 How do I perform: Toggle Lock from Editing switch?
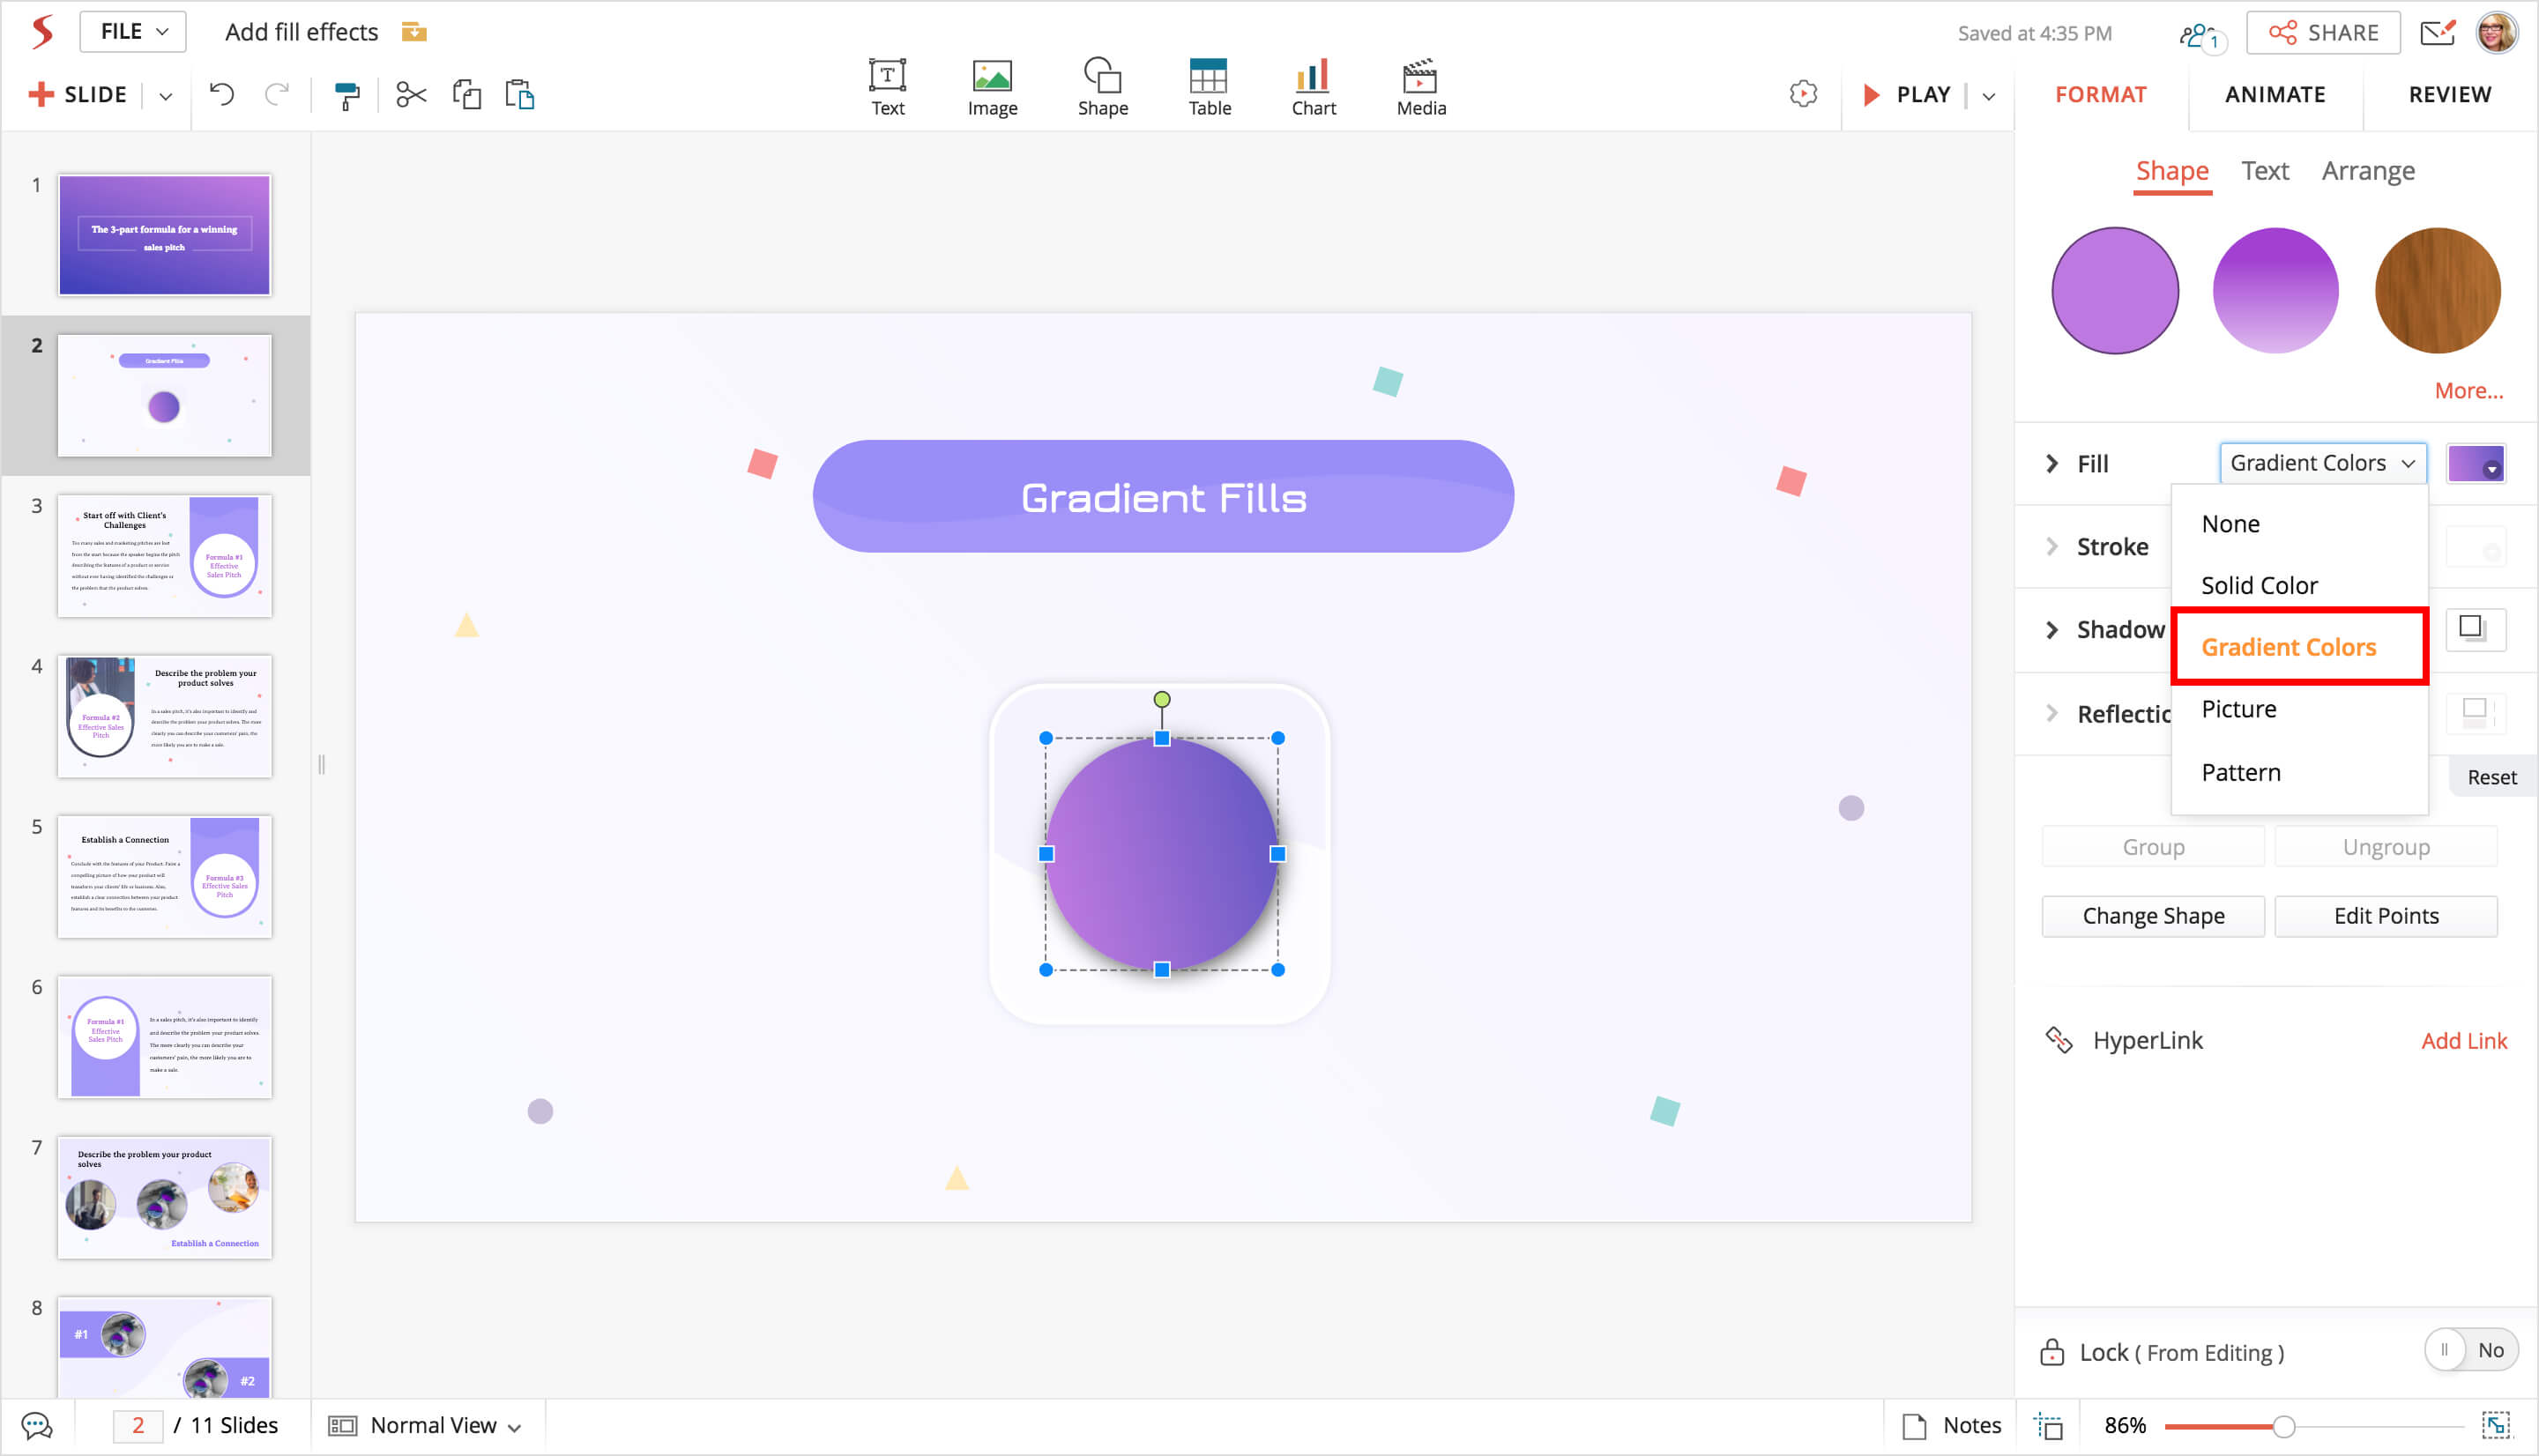pyautogui.click(x=2469, y=1350)
